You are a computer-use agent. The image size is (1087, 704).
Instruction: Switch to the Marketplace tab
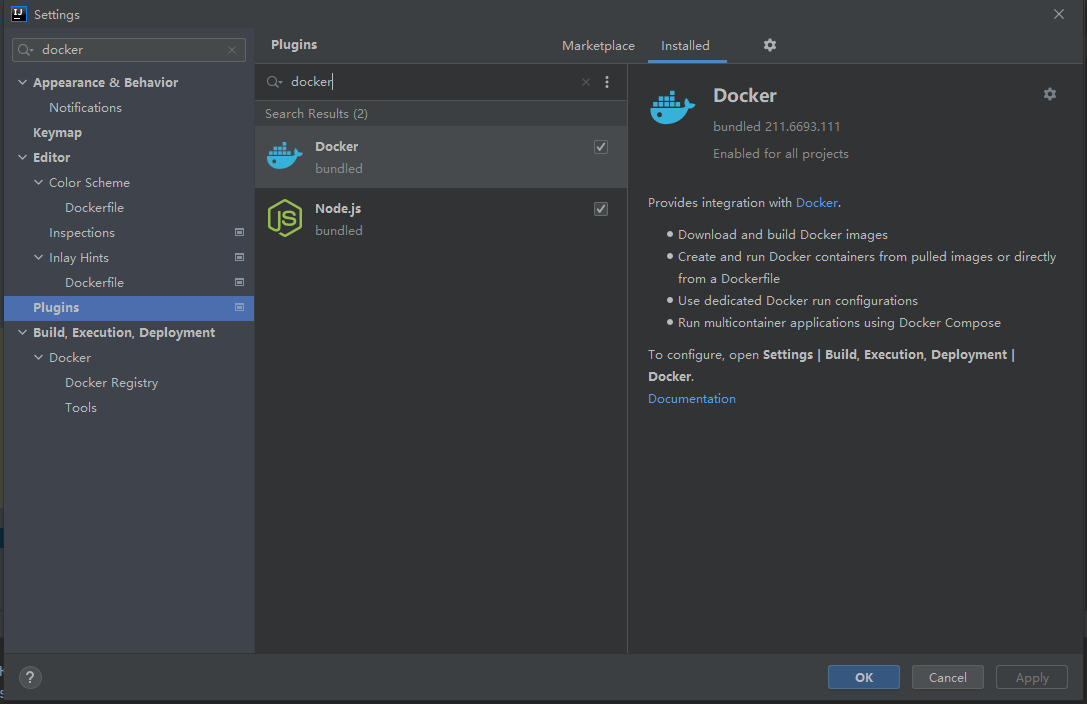tap(598, 46)
